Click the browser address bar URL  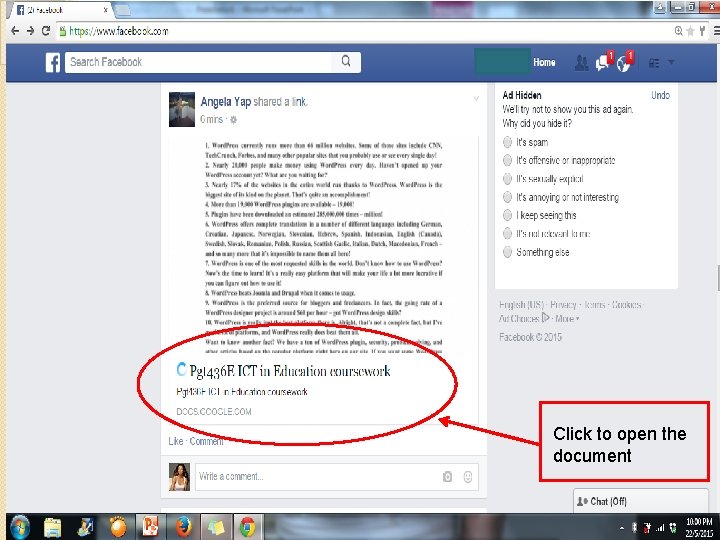[119, 31]
